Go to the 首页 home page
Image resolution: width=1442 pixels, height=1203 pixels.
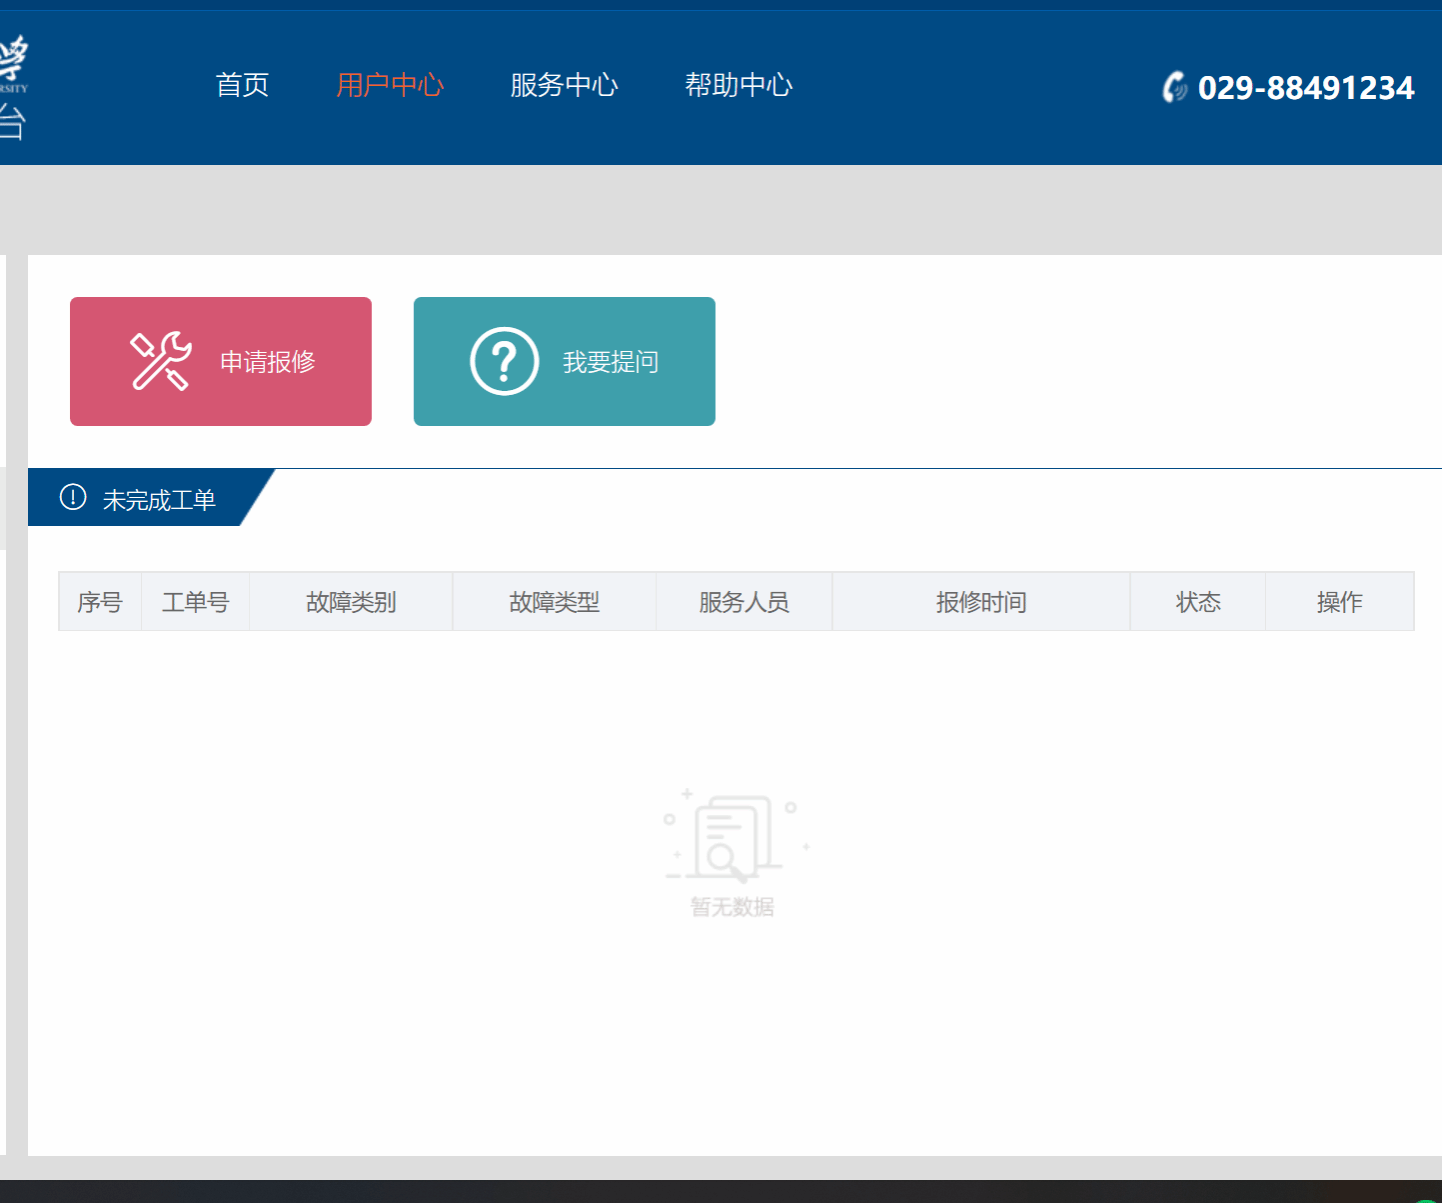click(x=242, y=85)
